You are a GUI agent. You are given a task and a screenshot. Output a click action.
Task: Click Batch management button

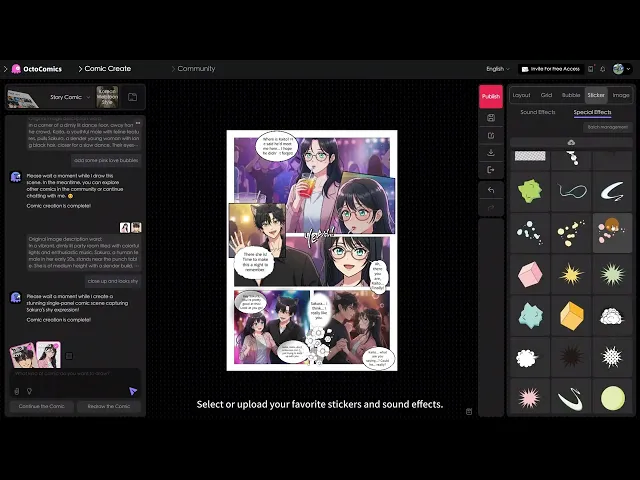click(x=607, y=127)
